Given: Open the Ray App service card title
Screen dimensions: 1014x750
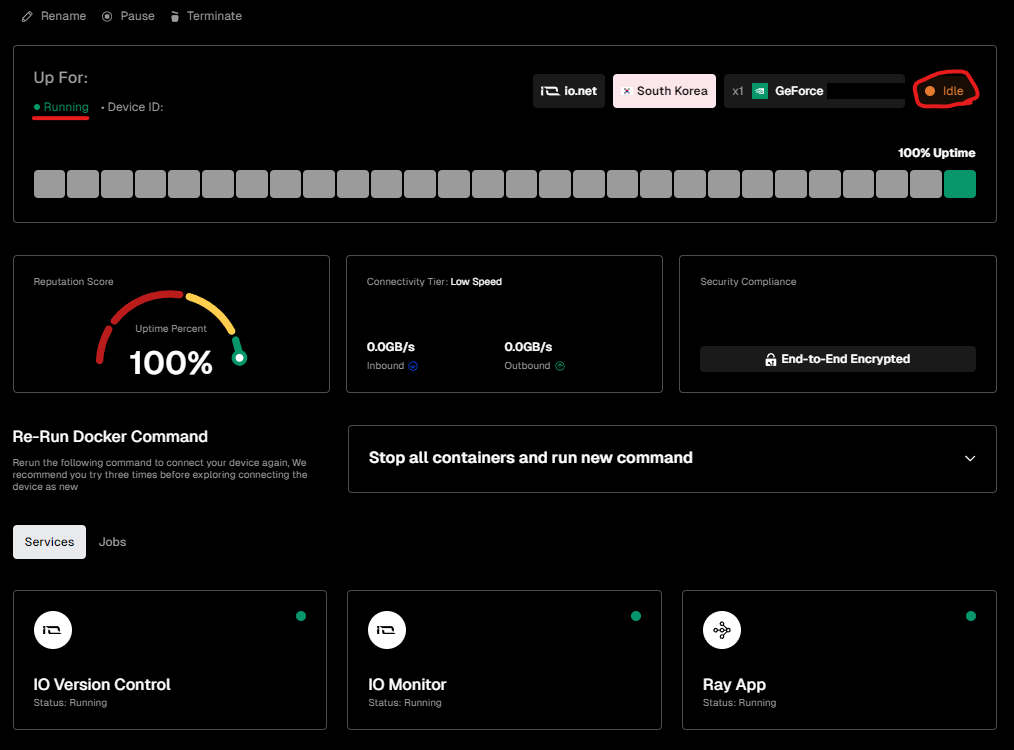Looking at the screenshot, I should tap(734, 685).
